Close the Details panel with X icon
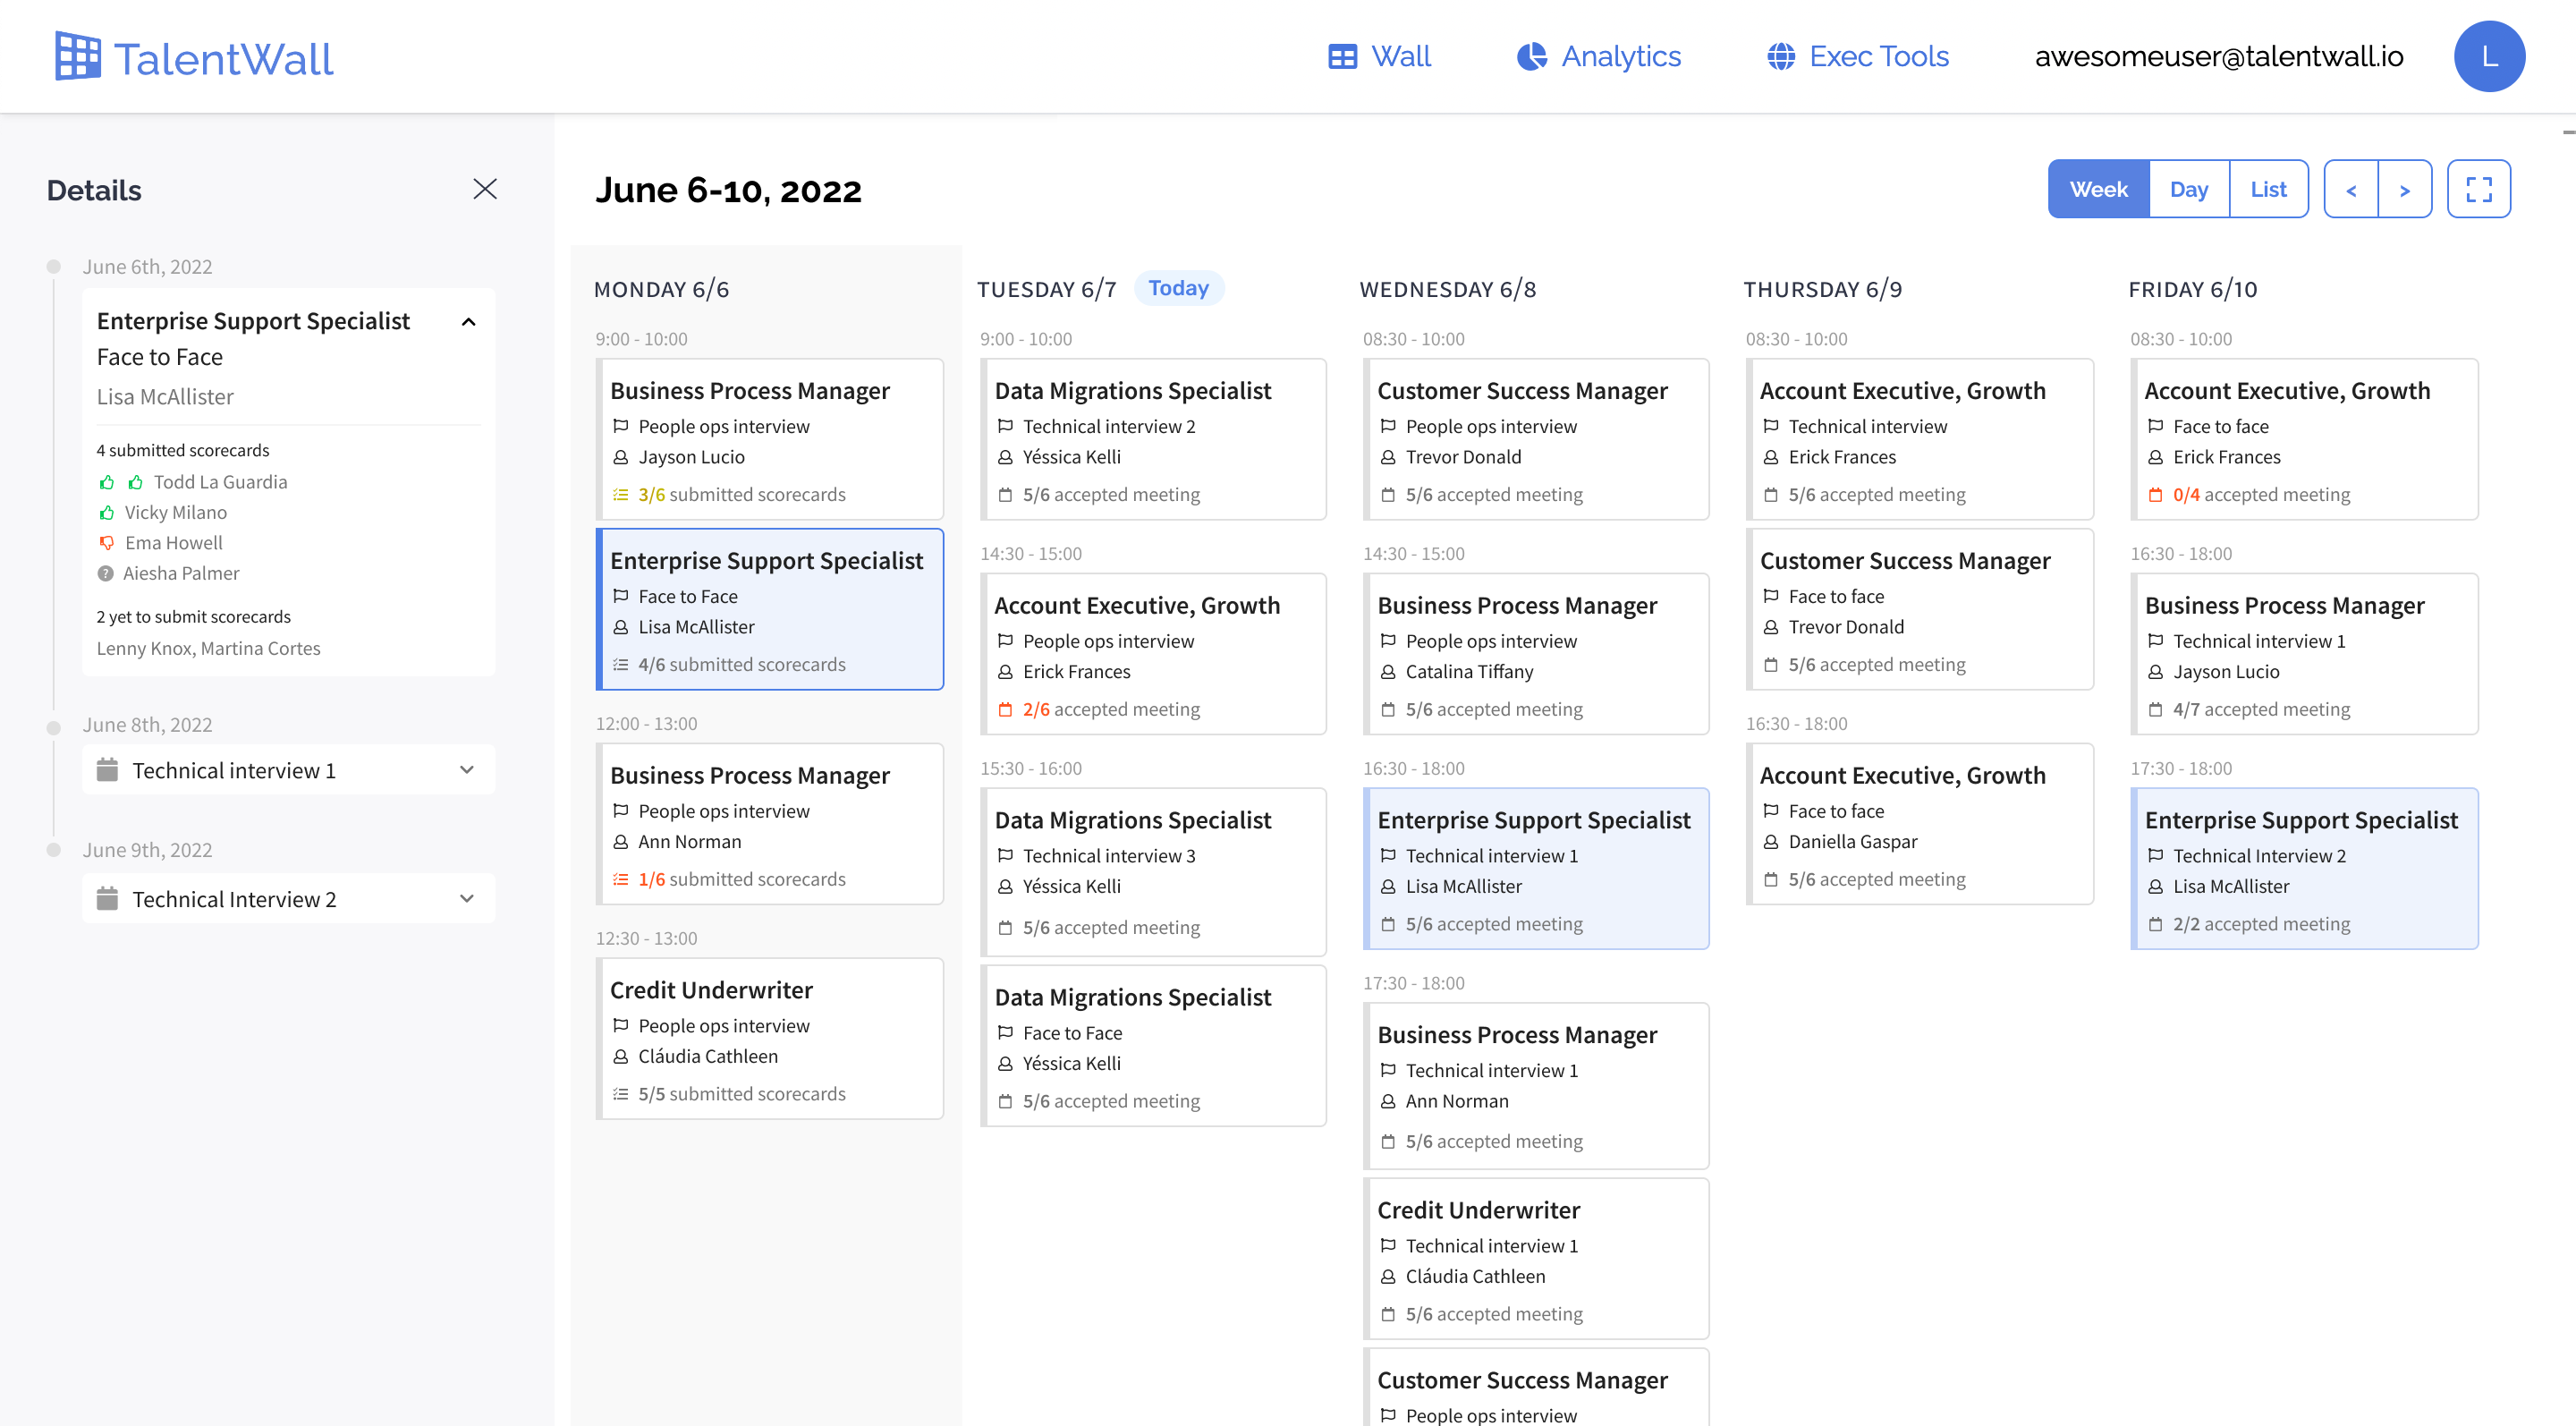 [x=485, y=189]
